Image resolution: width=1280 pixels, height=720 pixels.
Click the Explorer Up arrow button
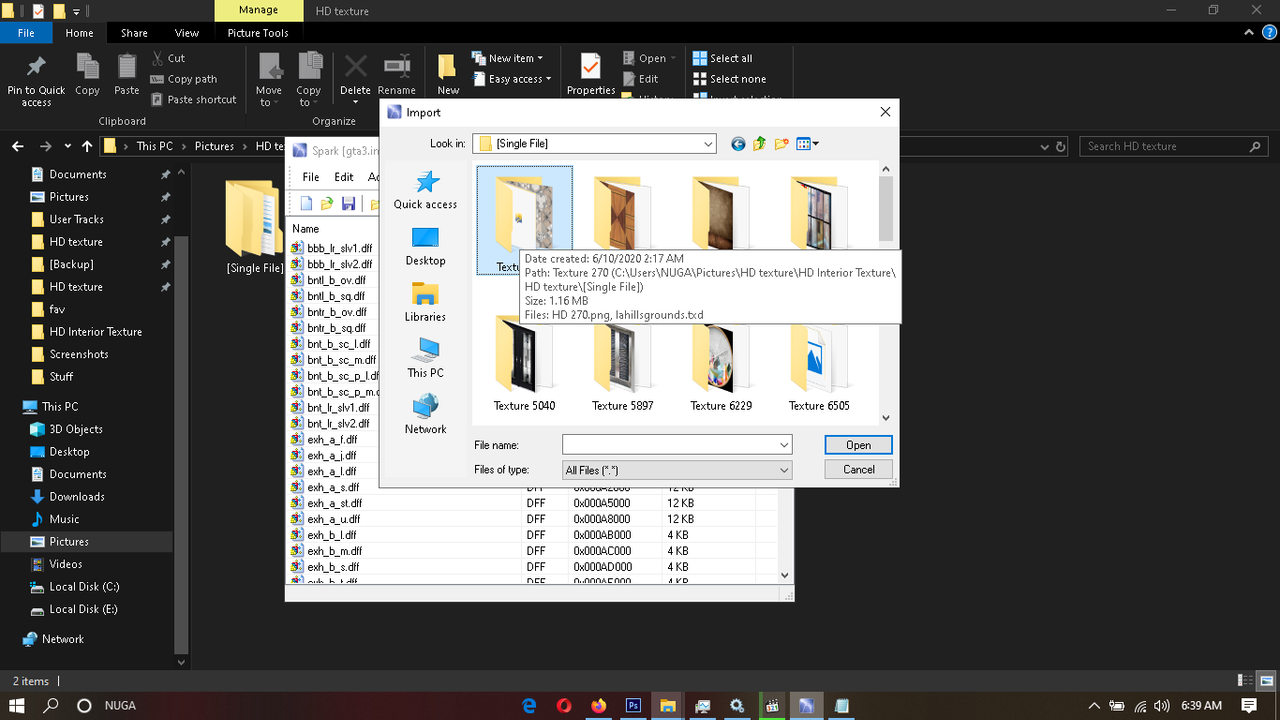tap(87, 146)
